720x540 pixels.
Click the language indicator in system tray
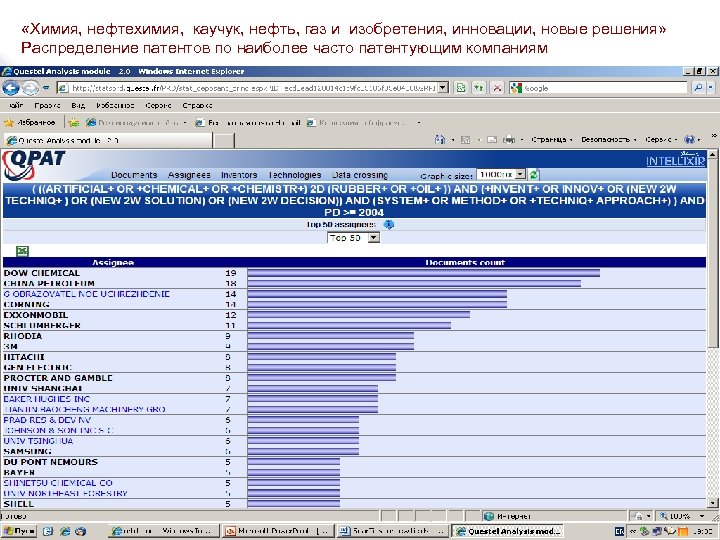click(x=619, y=531)
